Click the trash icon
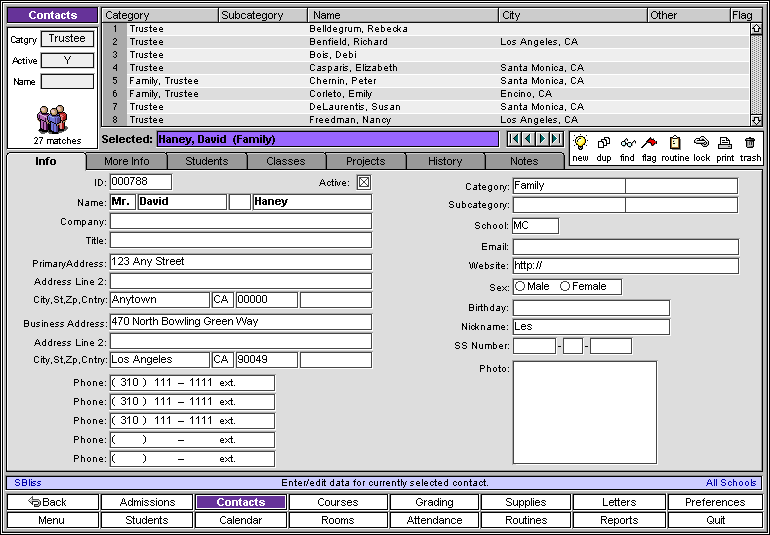 tap(750, 143)
